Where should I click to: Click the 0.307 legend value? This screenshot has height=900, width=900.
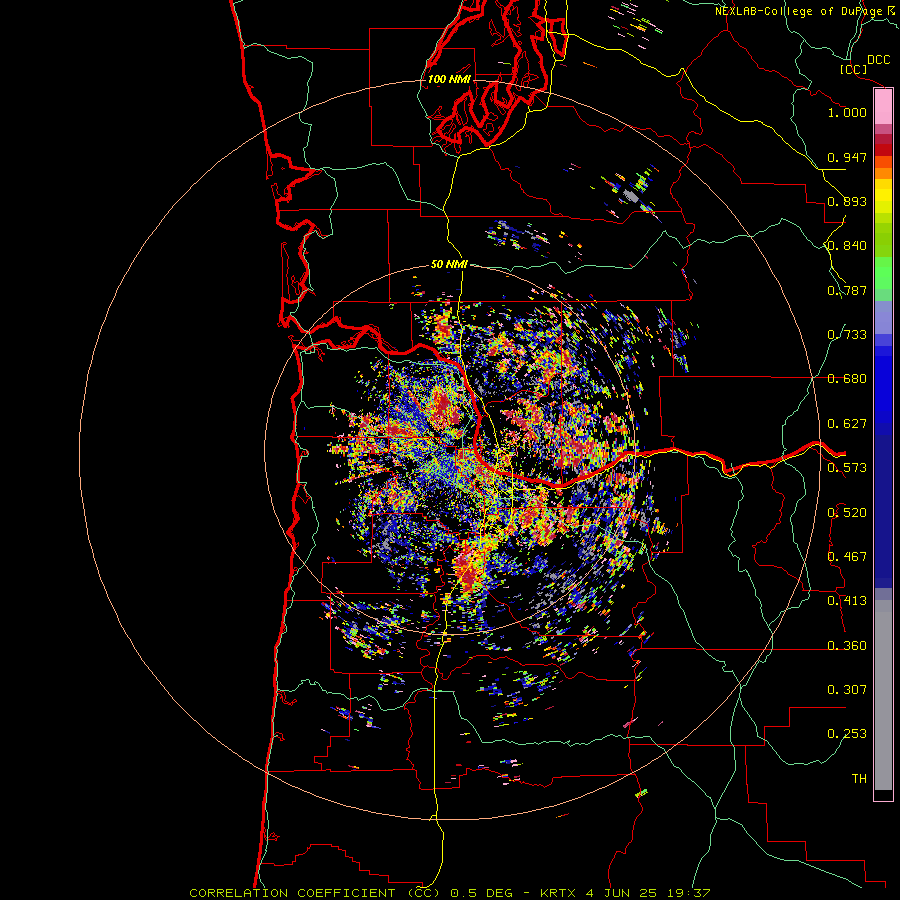pyautogui.click(x=847, y=690)
